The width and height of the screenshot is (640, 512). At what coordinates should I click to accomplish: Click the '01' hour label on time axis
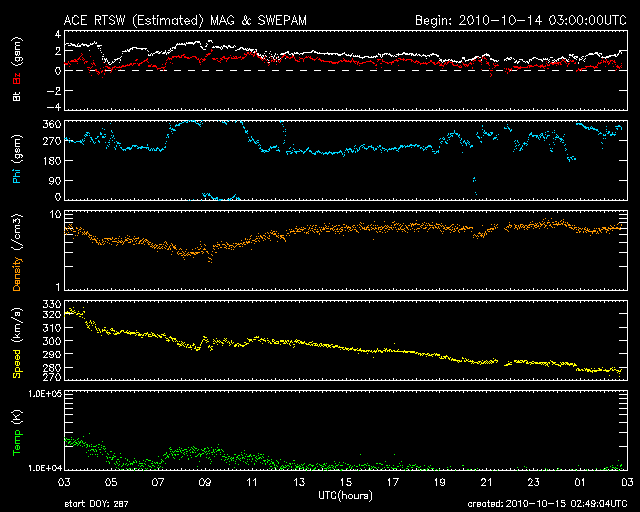[580, 482]
